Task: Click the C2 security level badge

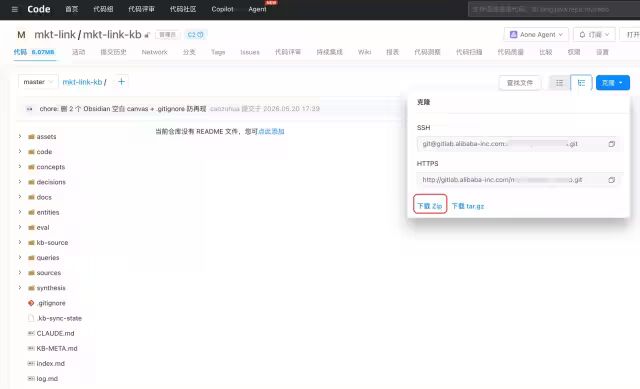Action: click(196, 35)
